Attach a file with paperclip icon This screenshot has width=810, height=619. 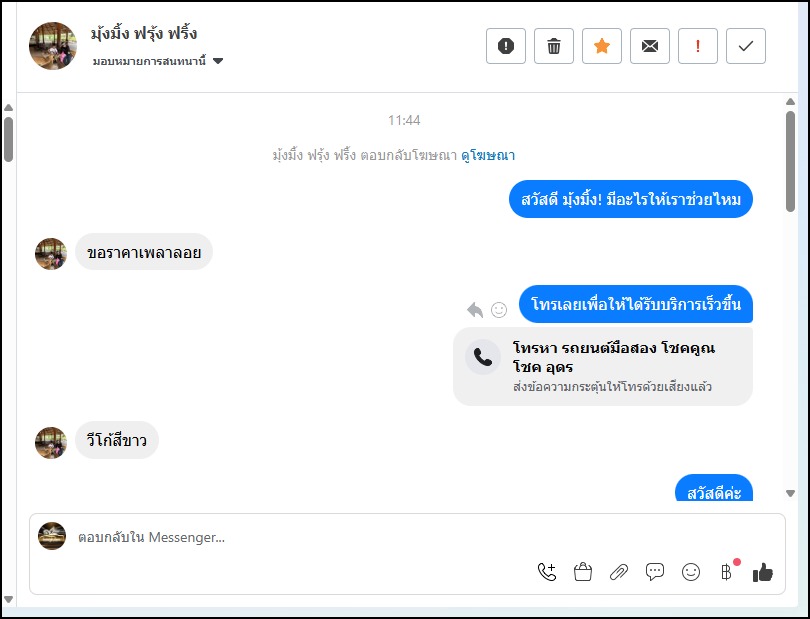tap(619, 572)
